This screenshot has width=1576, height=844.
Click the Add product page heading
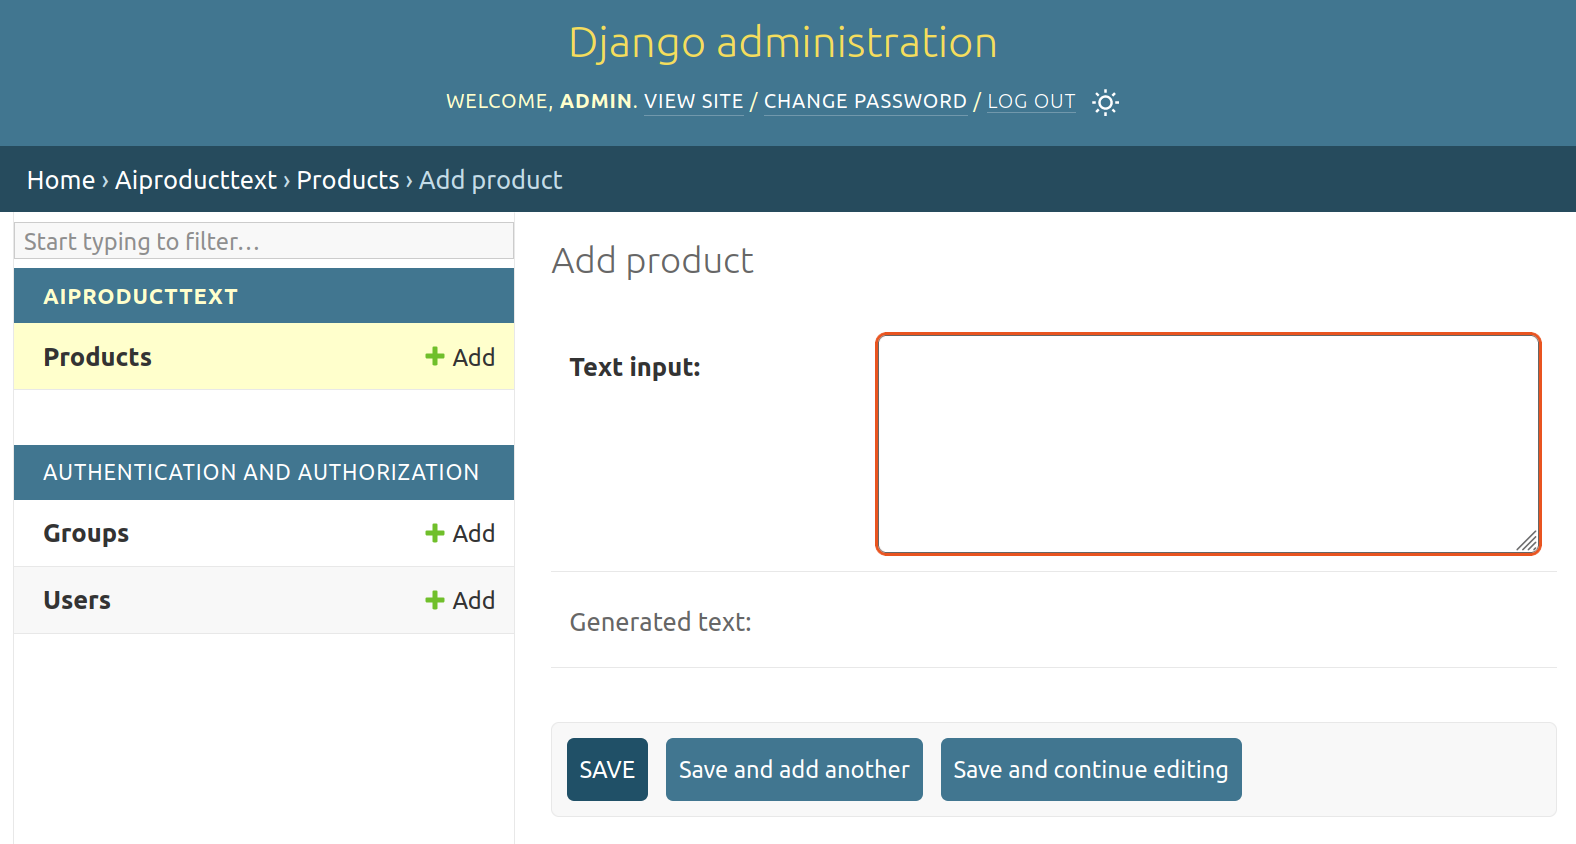point(652,261)
